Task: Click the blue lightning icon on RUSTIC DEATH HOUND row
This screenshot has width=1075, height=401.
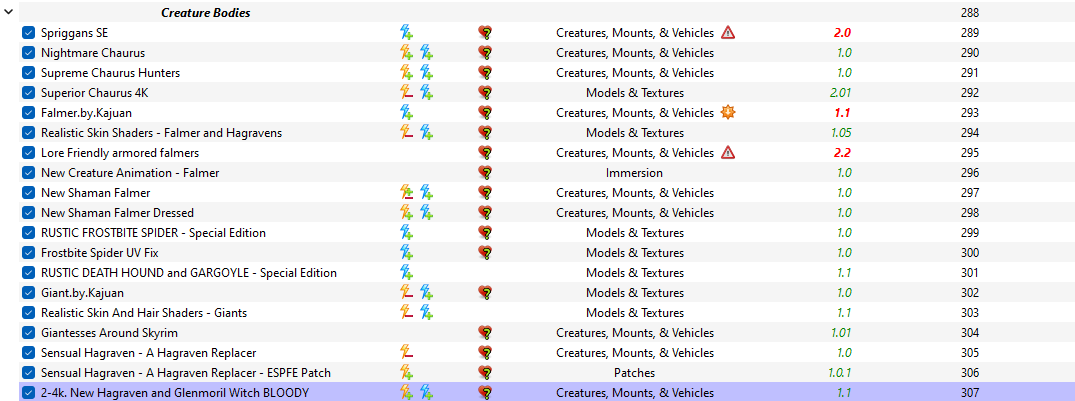Action: tap(407, 273)
